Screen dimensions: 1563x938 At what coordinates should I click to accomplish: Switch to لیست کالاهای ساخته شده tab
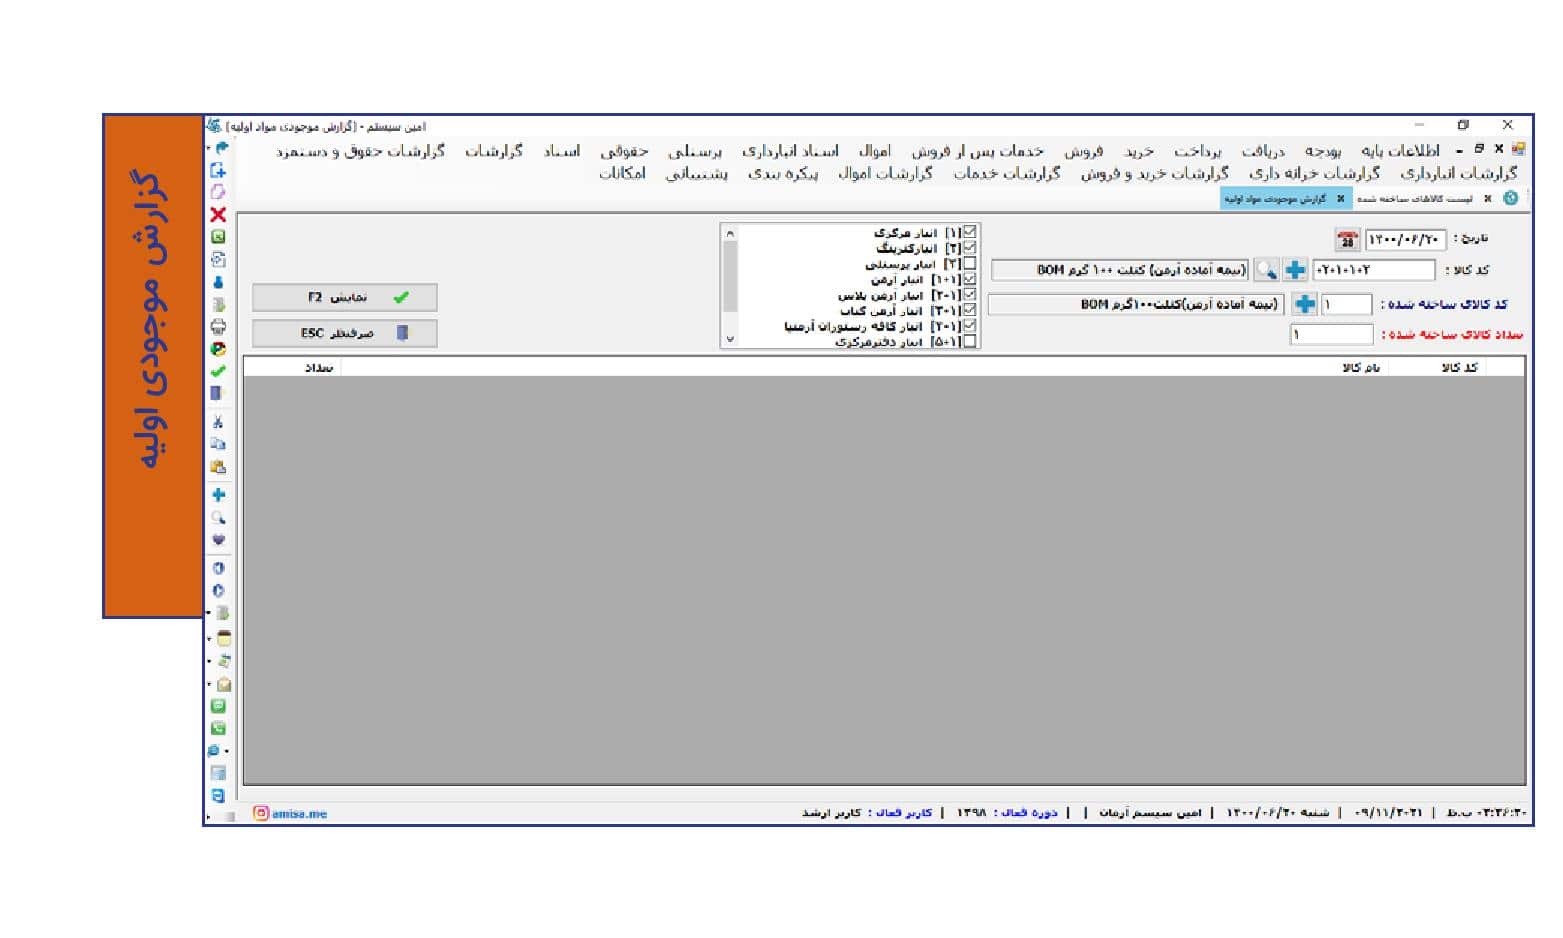pos(1414,199)
